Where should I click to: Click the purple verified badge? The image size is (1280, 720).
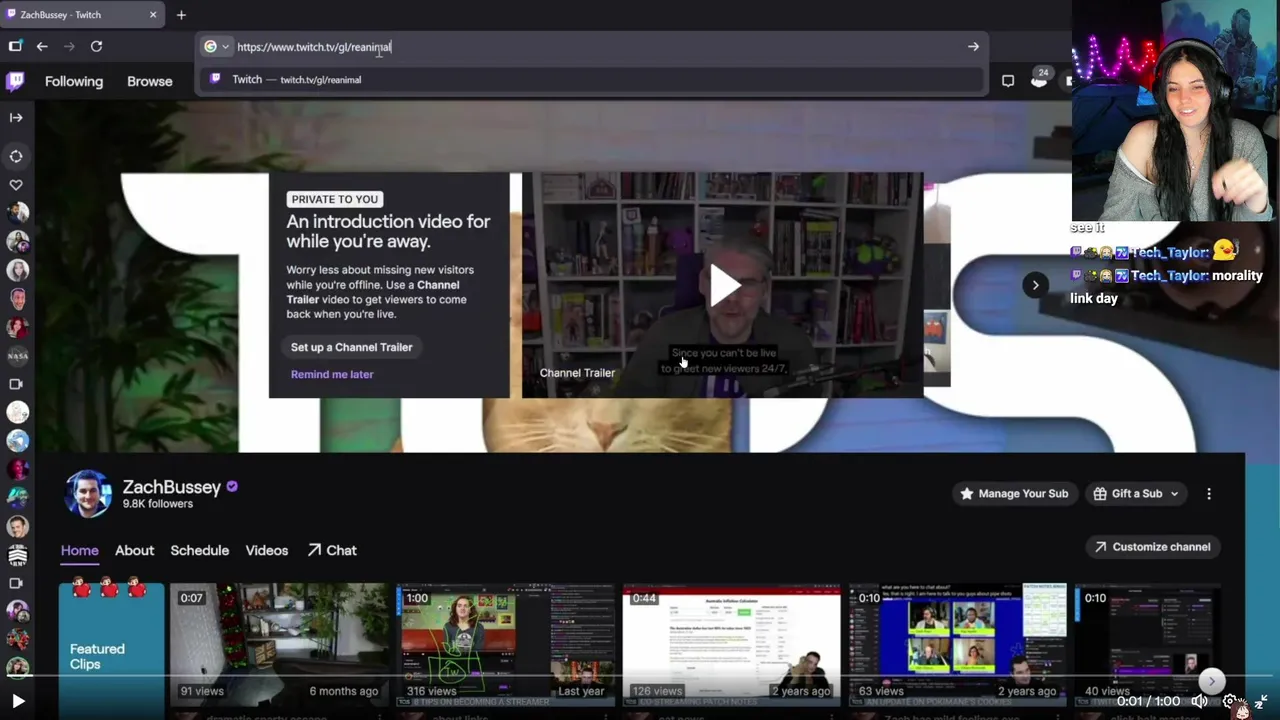[232, 486]
